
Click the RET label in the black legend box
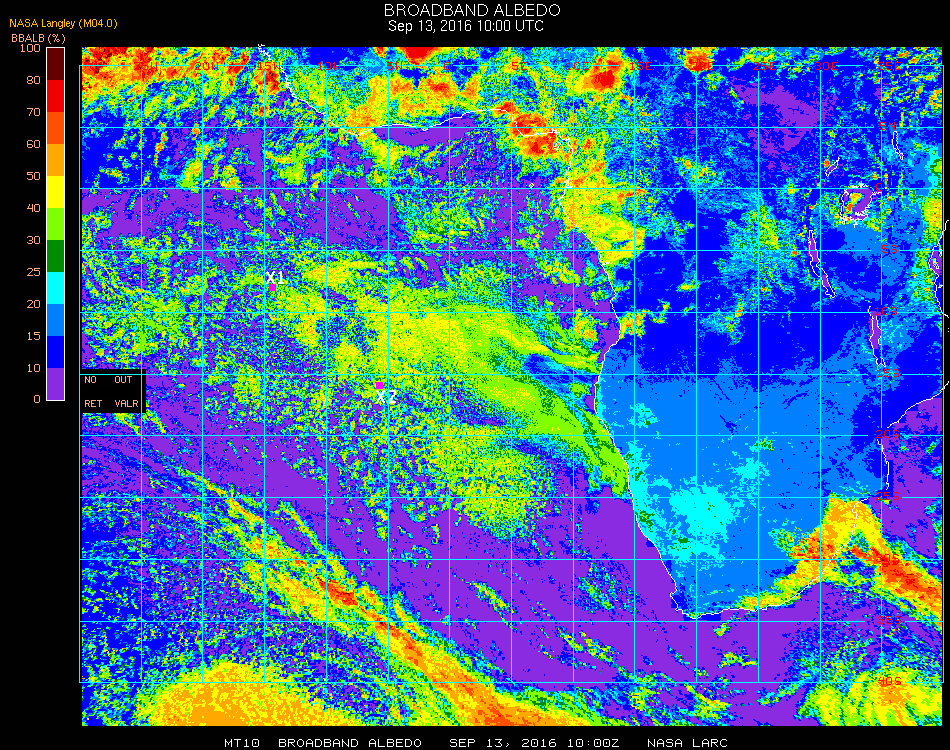(93, 403)
